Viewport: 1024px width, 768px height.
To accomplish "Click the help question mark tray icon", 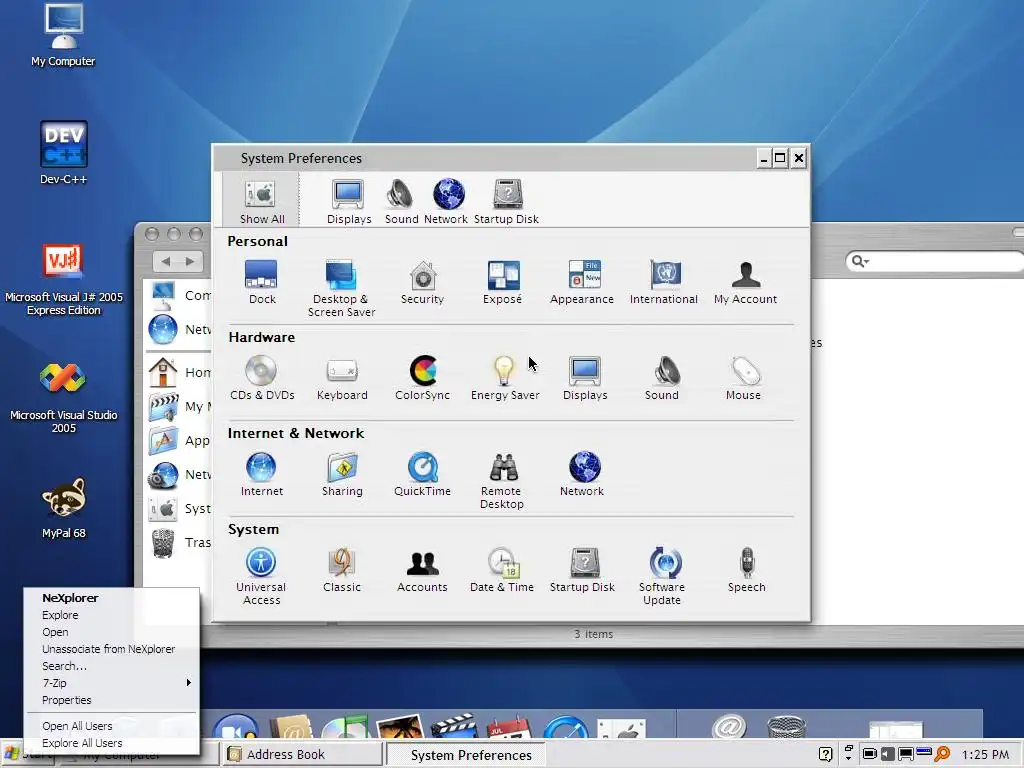I will pyautogui.click(x=825, y=754).
